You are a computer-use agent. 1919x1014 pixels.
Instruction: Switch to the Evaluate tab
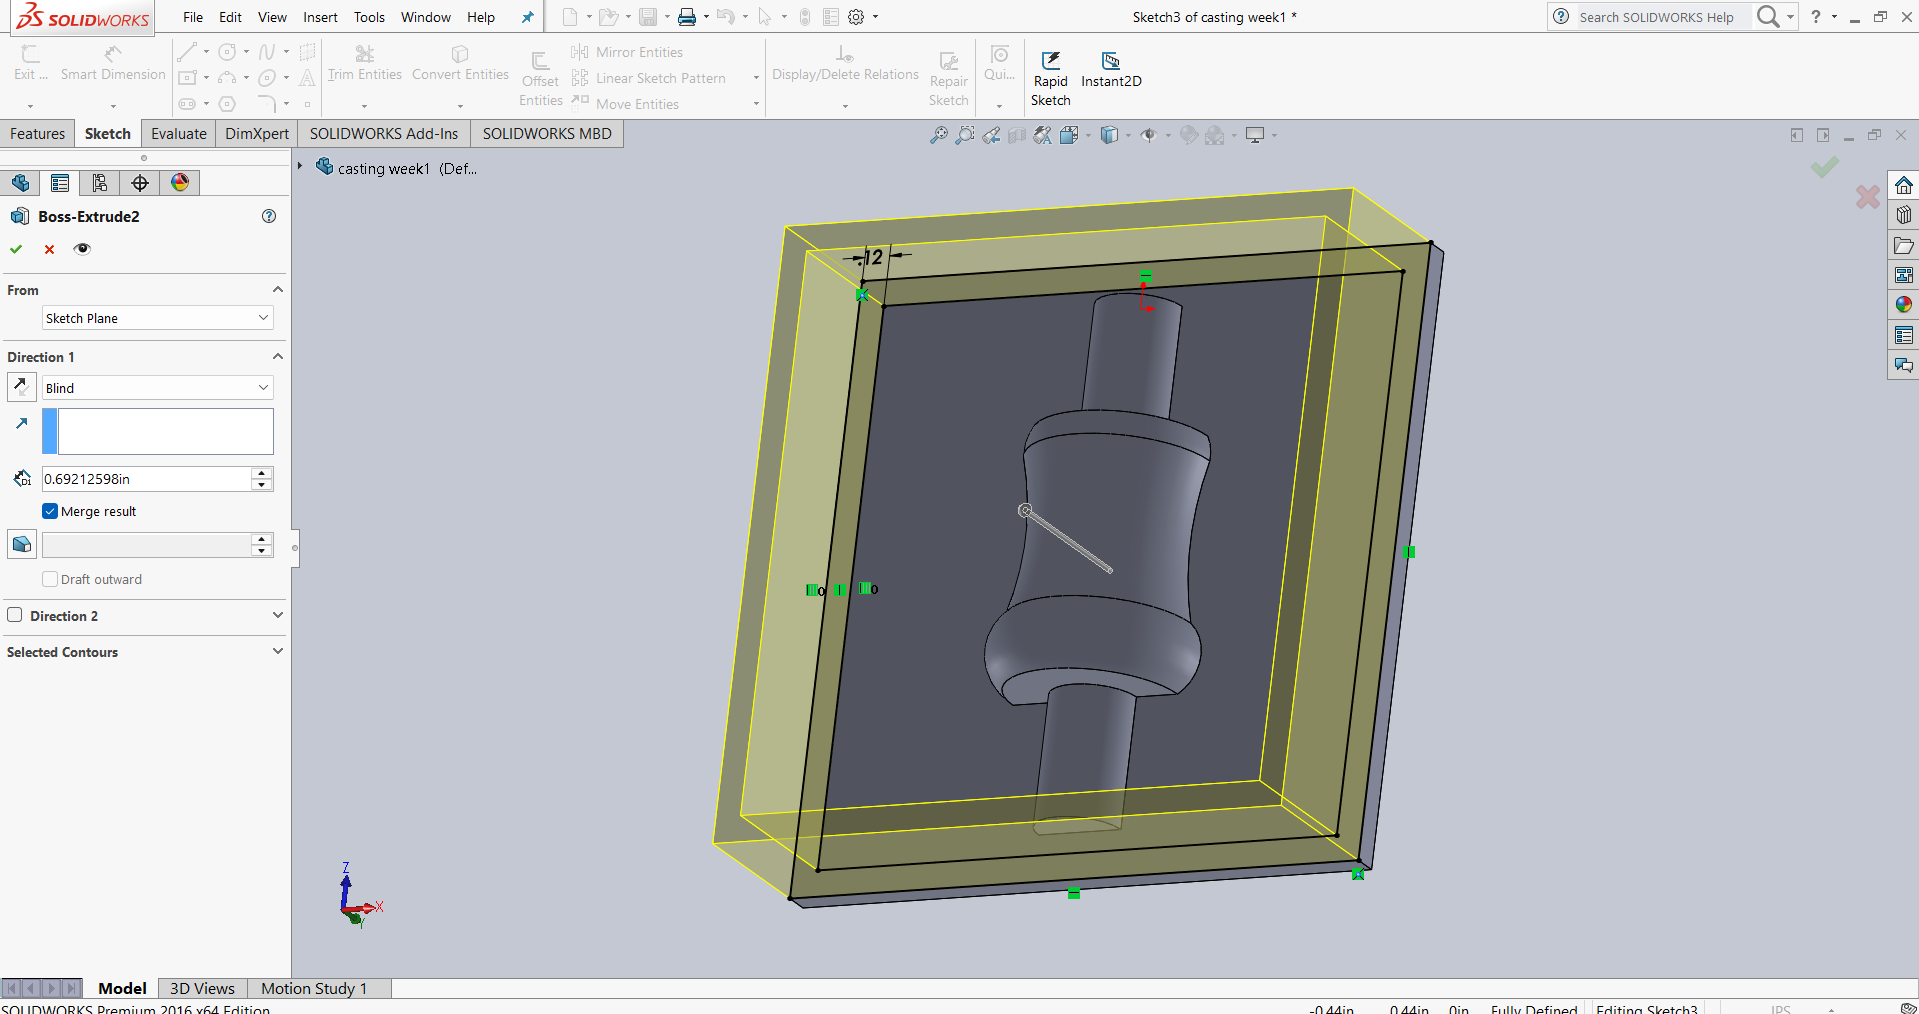pos(179,134)
